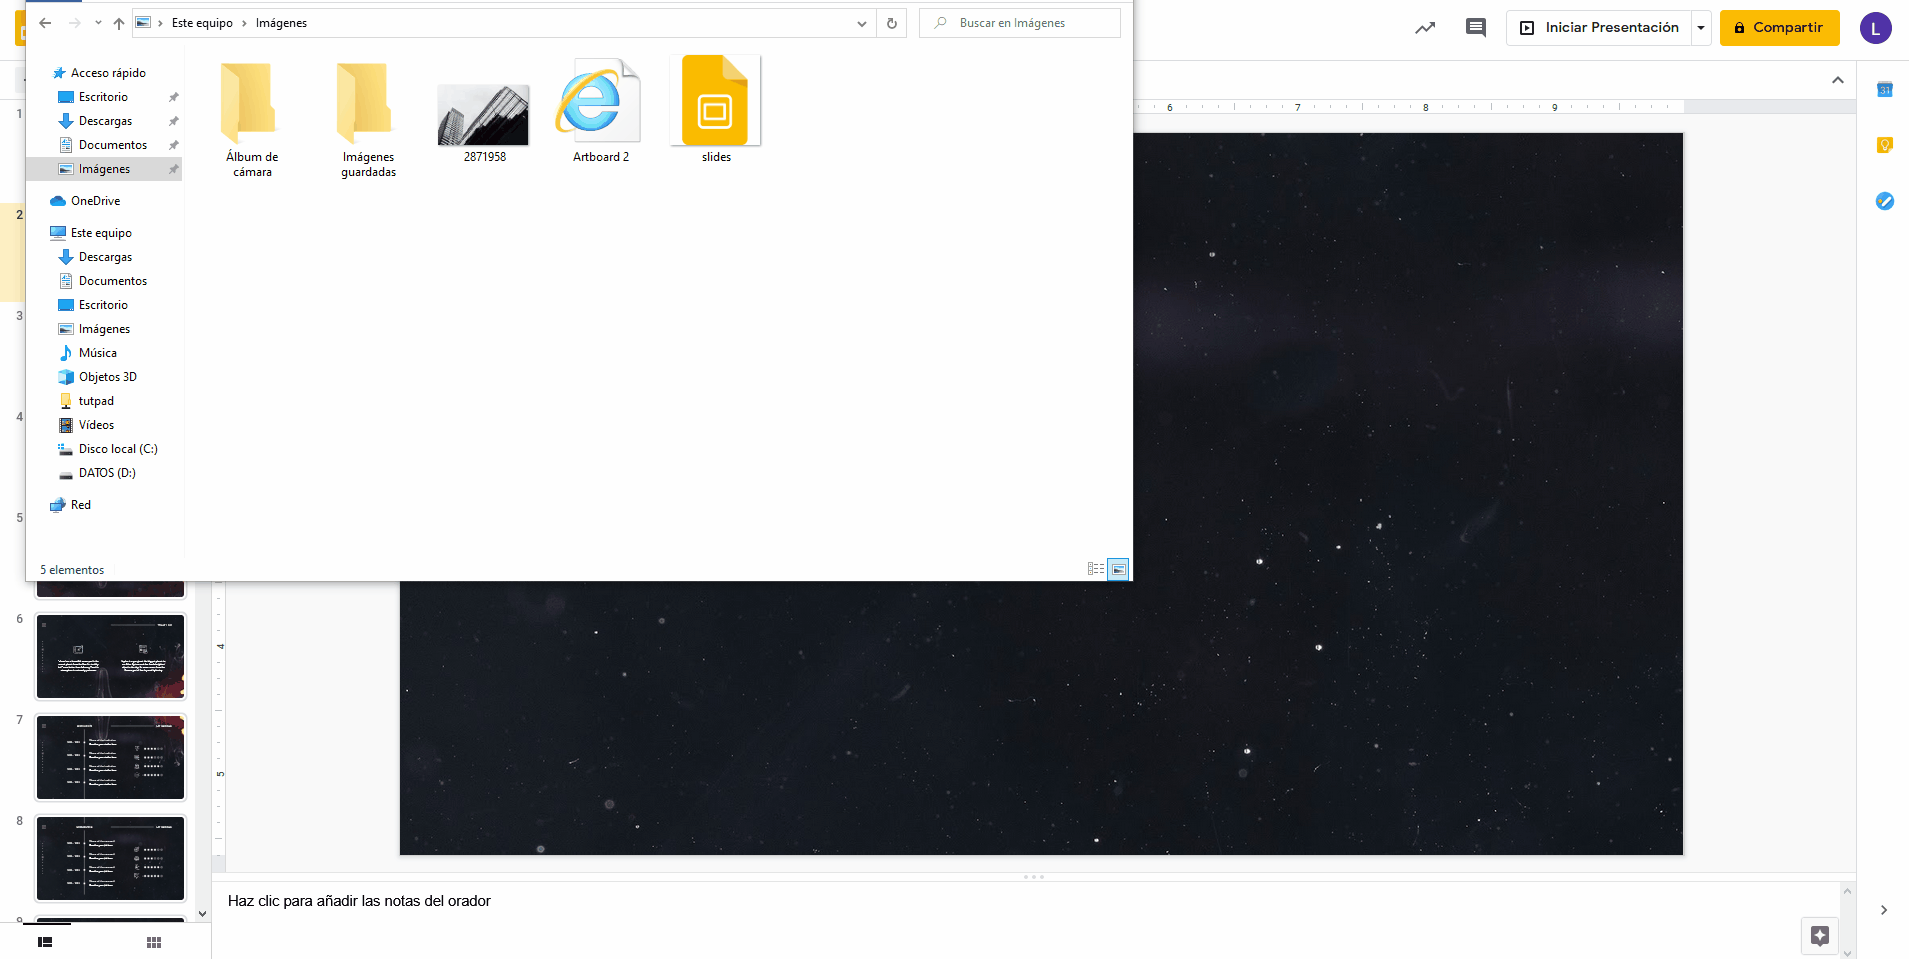Open Vídeos folder in the tree
The image size is (1909, 959).
click(x=96, y=425)
